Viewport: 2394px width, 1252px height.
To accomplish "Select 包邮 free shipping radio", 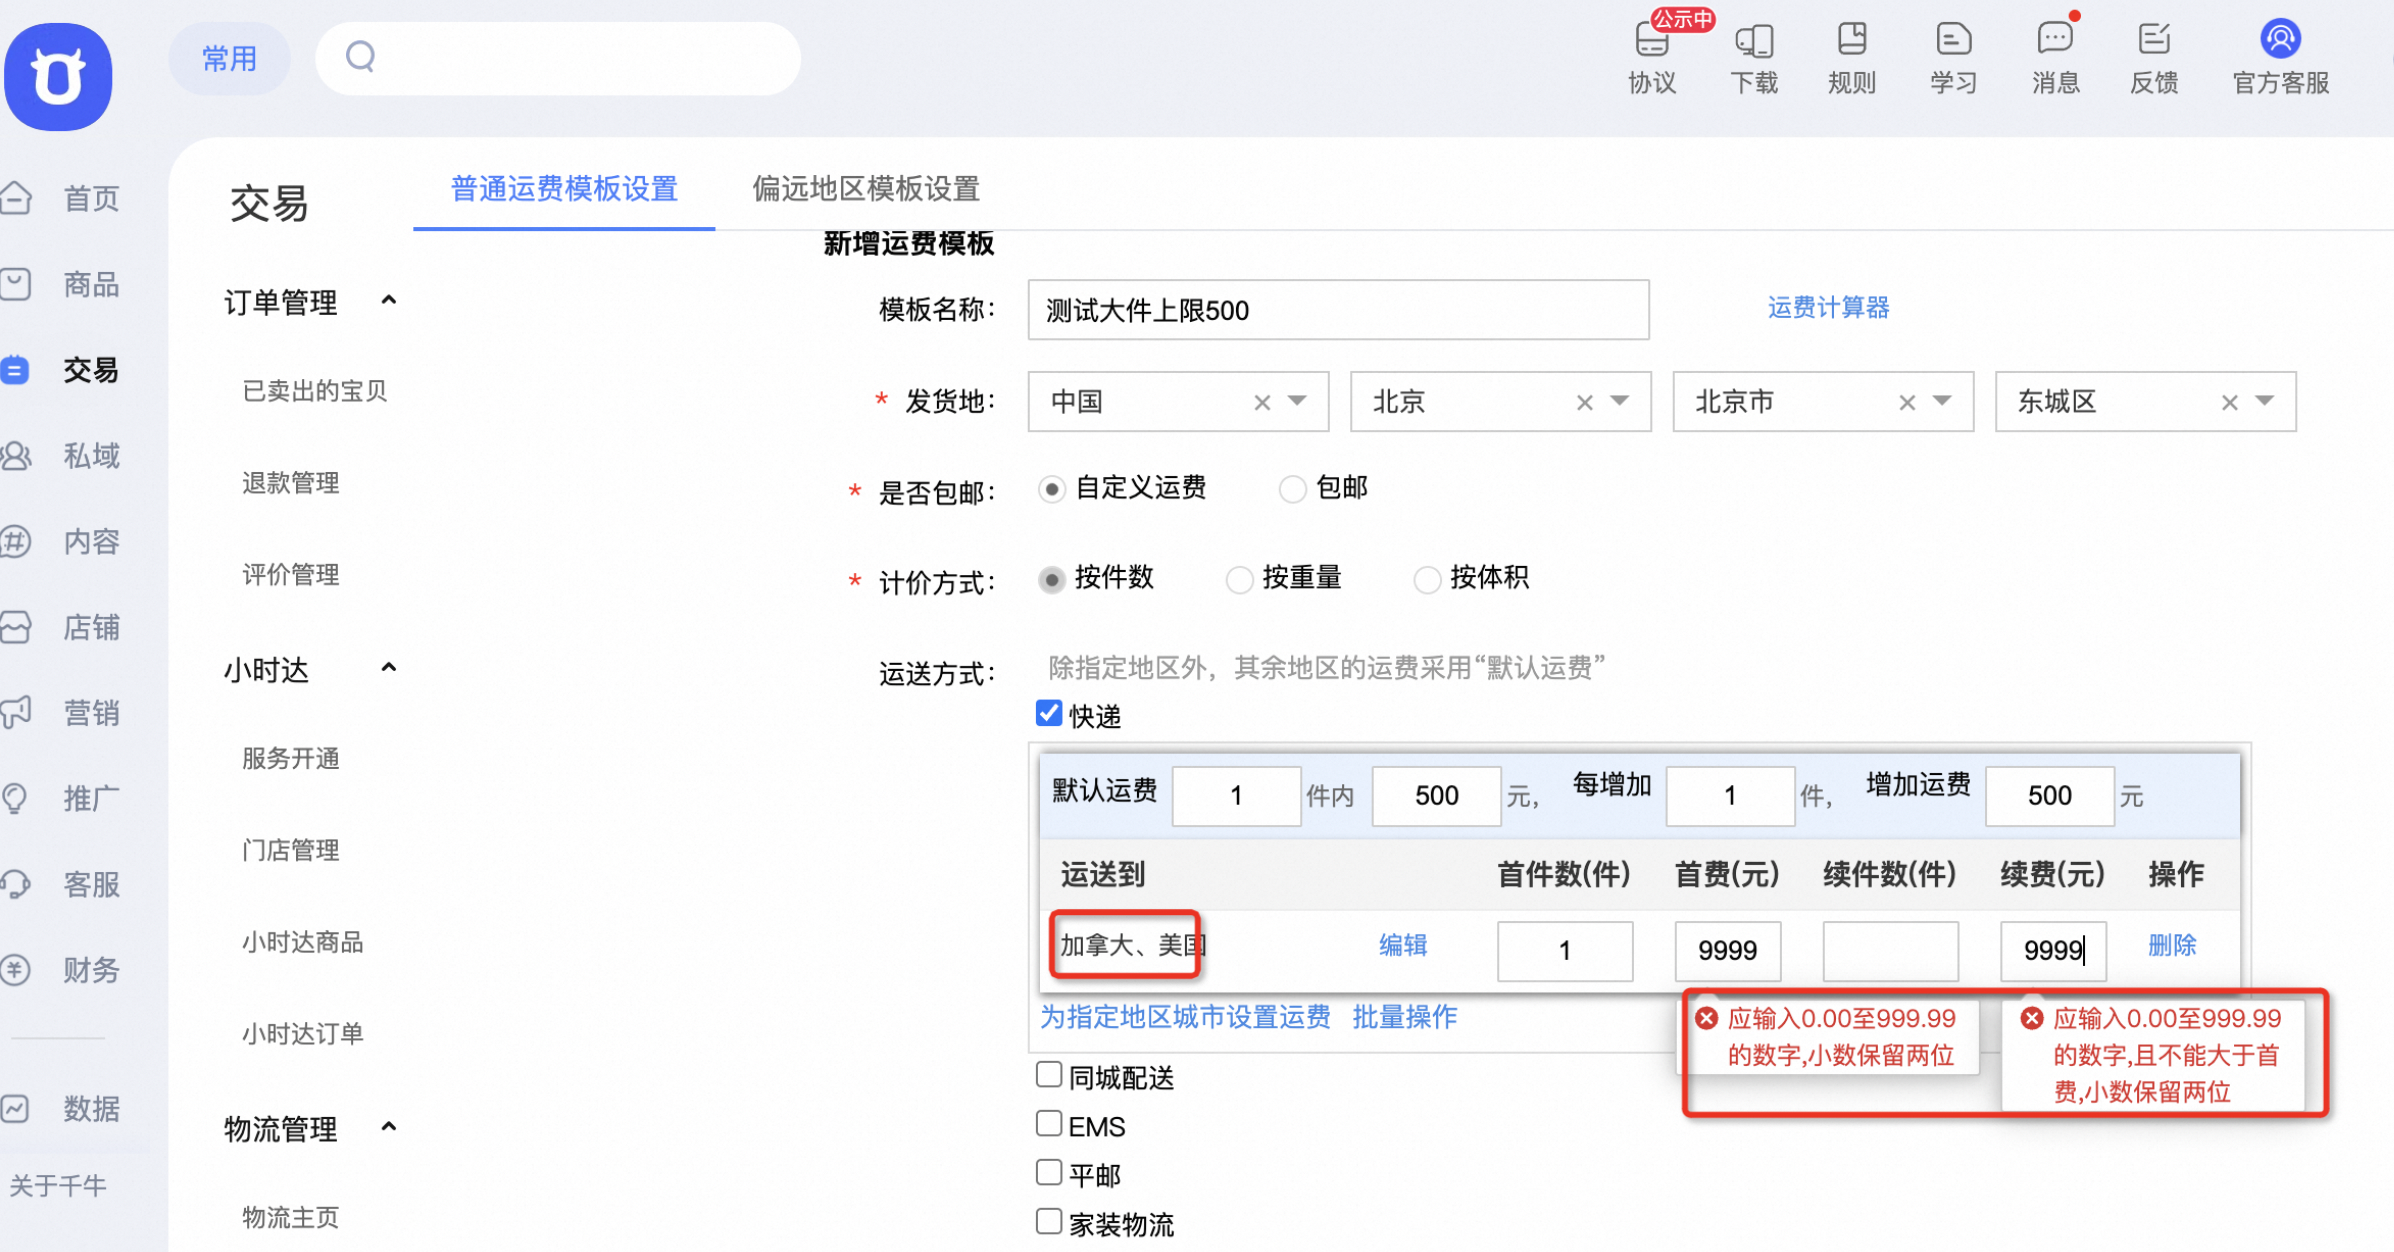I will coord(1292,489).
